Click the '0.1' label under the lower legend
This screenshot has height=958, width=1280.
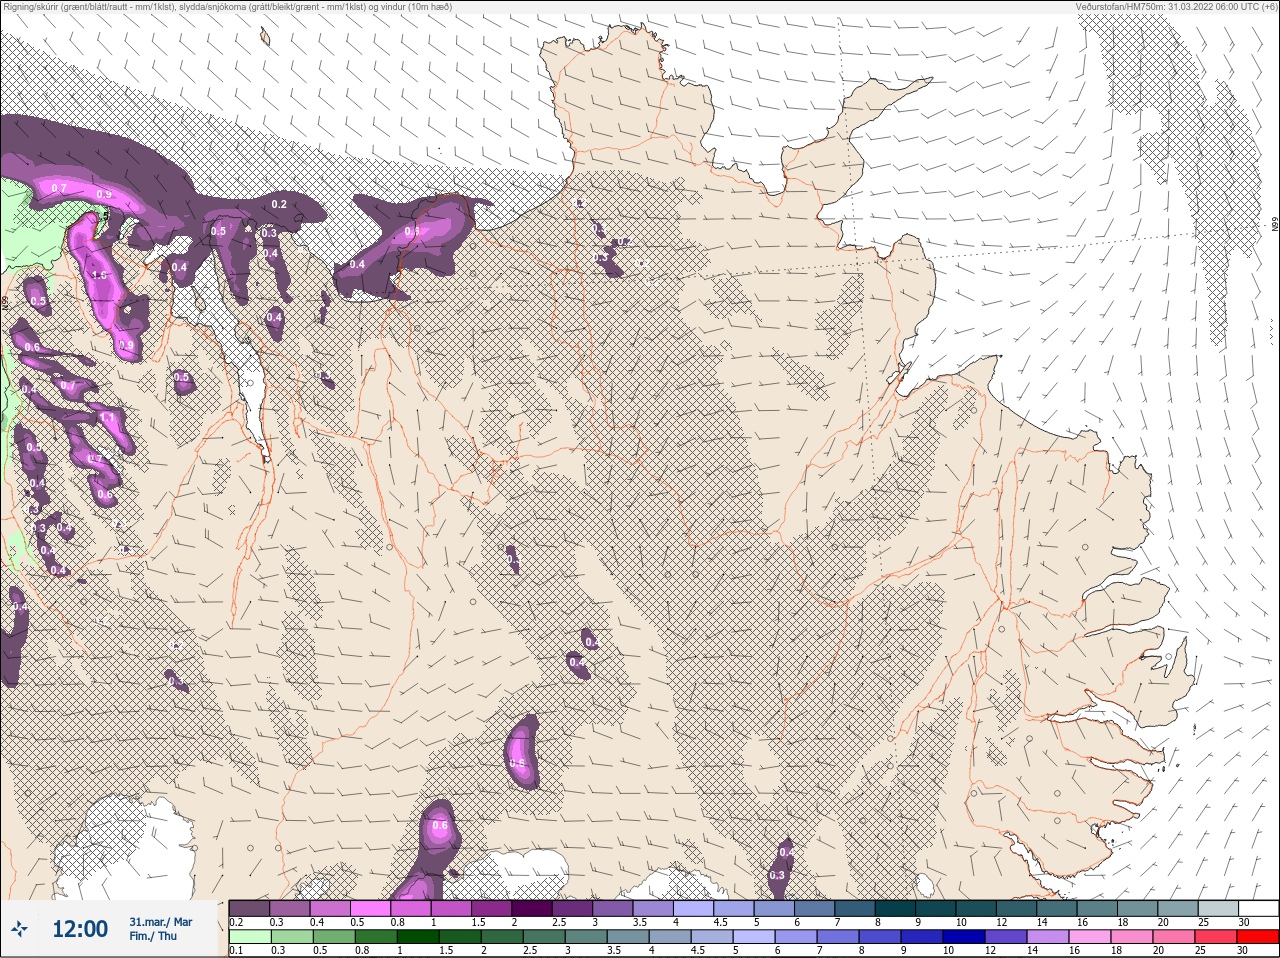coord(236,951)
